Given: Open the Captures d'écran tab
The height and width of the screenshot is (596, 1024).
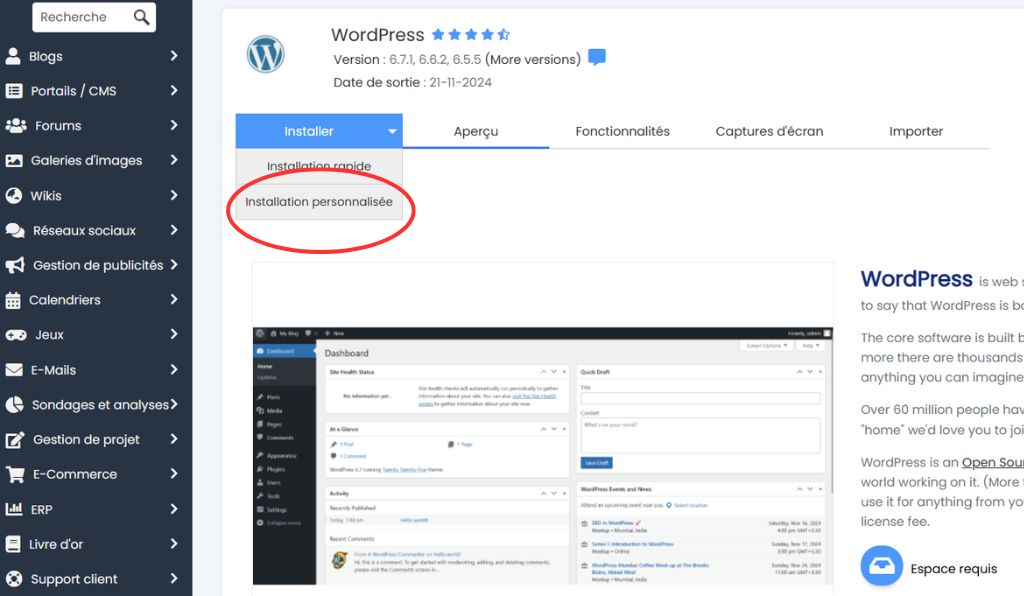Looking at the screenshot, I should point(769,131).
